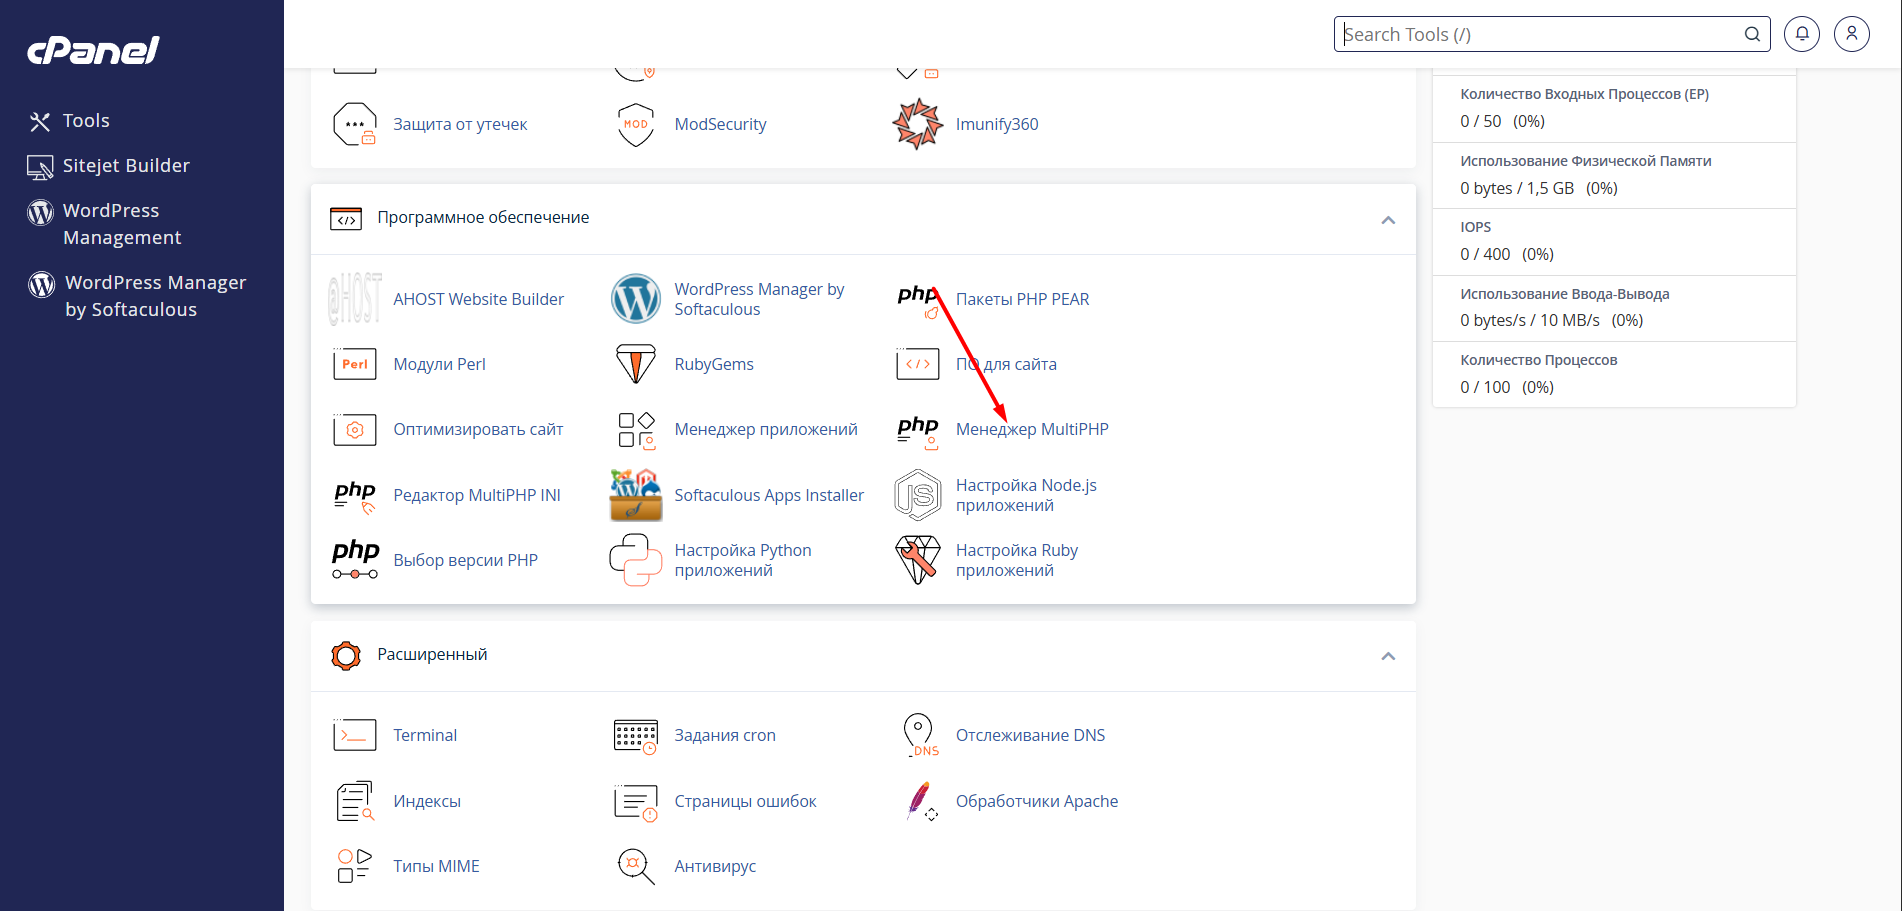
Task: Click the ModSecurity shield icon
Action: tap(636, 124)
